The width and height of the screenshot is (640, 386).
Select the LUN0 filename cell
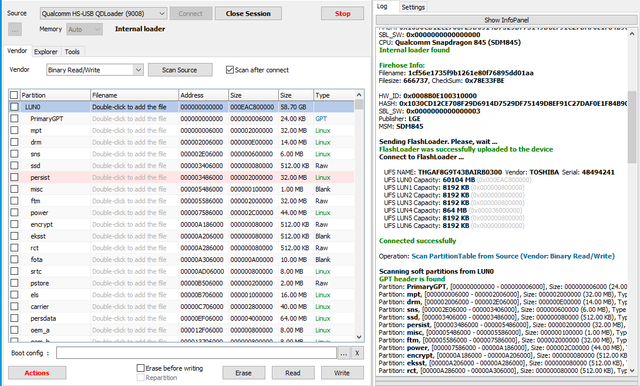134,107
